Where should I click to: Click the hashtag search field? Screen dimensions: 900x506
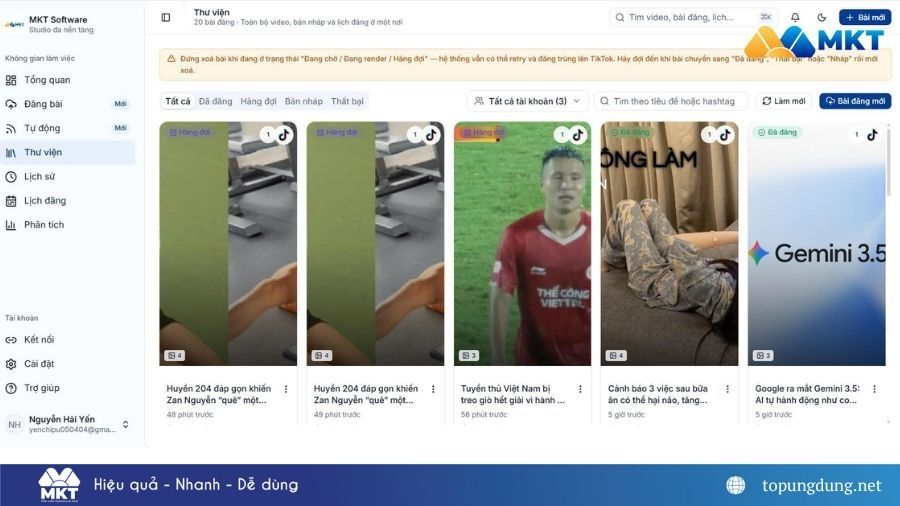(670, 101)
